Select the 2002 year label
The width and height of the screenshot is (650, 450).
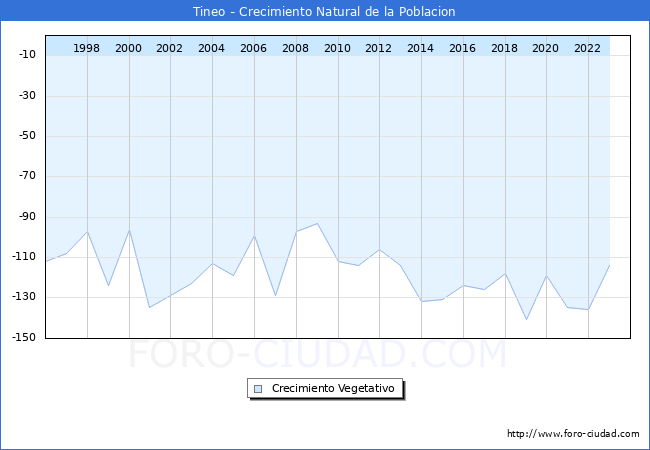click(169, 48)
